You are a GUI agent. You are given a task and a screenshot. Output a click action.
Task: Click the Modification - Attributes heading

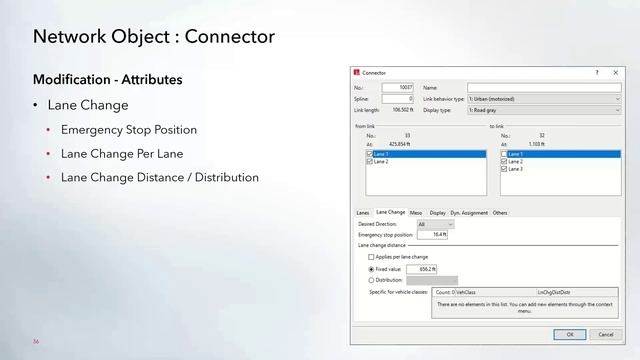[108, 80]
